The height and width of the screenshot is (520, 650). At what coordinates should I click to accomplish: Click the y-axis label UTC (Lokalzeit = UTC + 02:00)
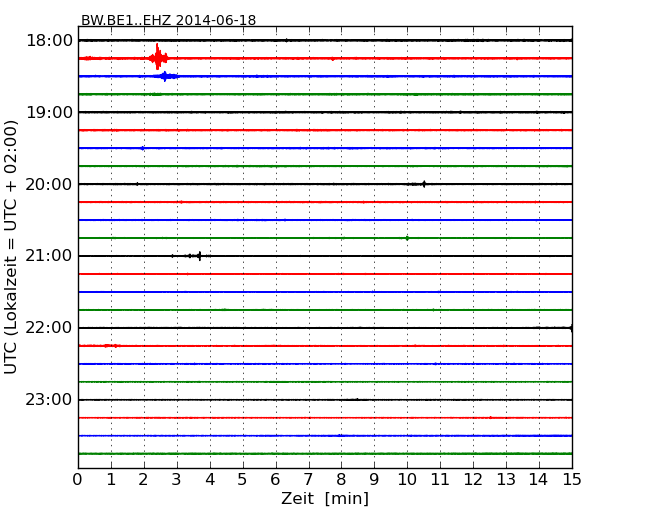coord(11,247)
